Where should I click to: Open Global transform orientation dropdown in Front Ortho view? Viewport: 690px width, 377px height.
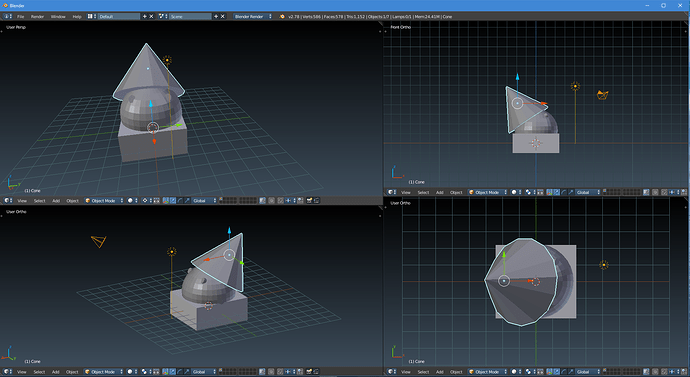point(588,192)
